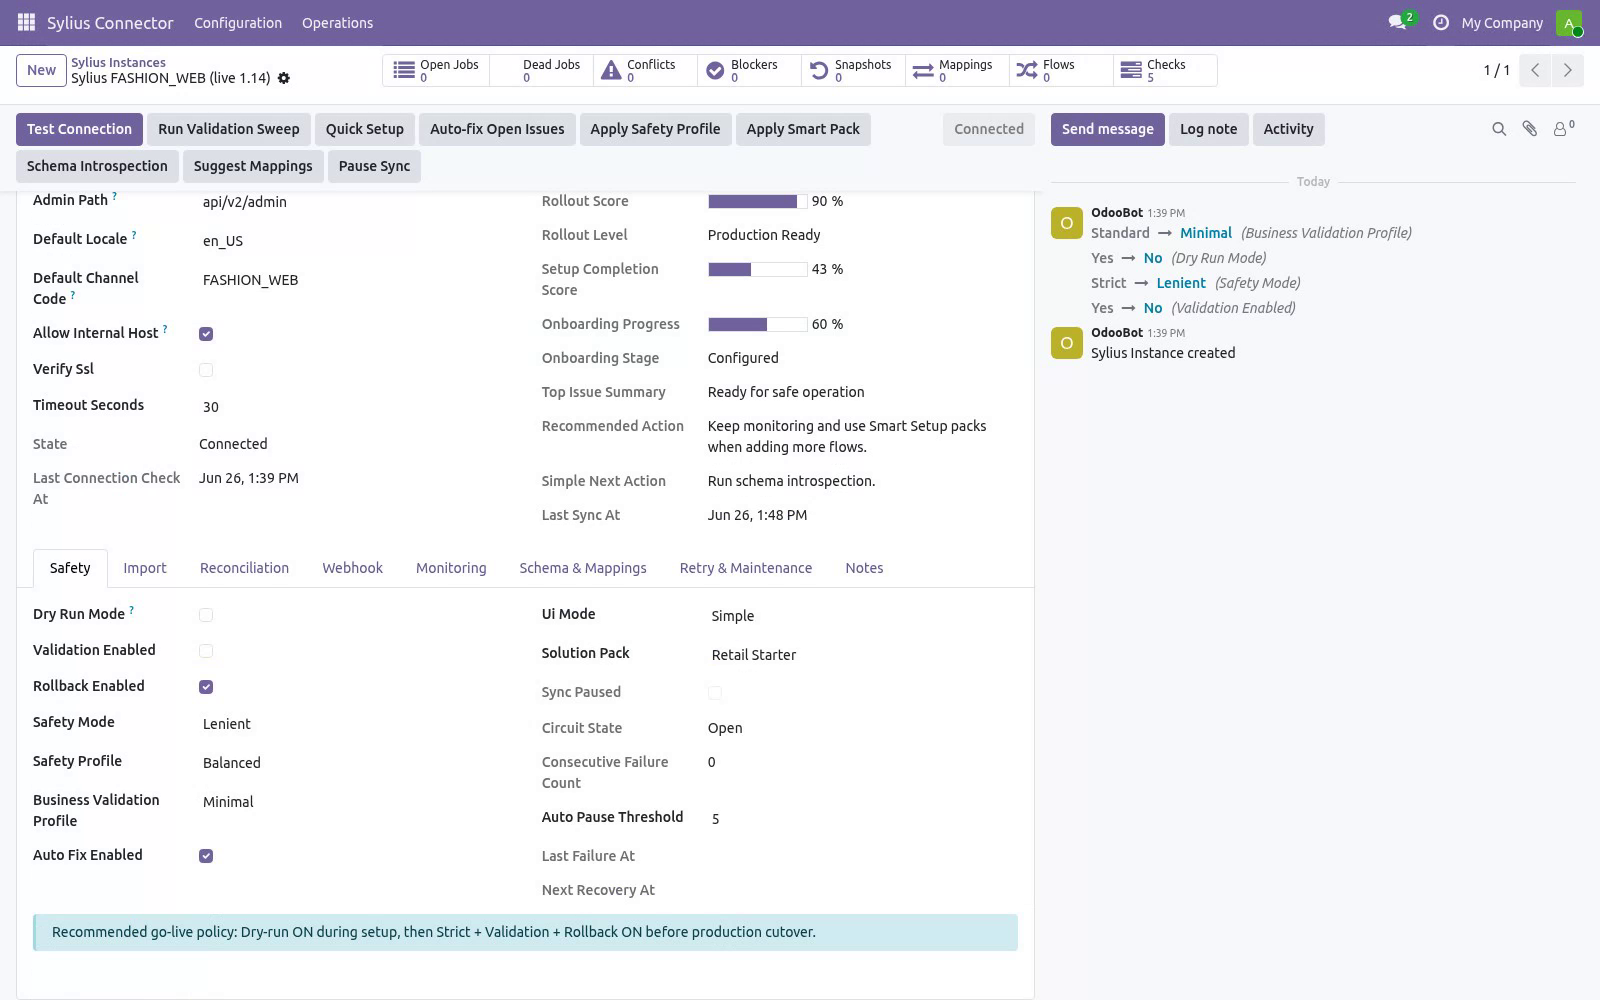Click the Quick Setup button
Viewport: 1600px width, 1000px height.
365,129
